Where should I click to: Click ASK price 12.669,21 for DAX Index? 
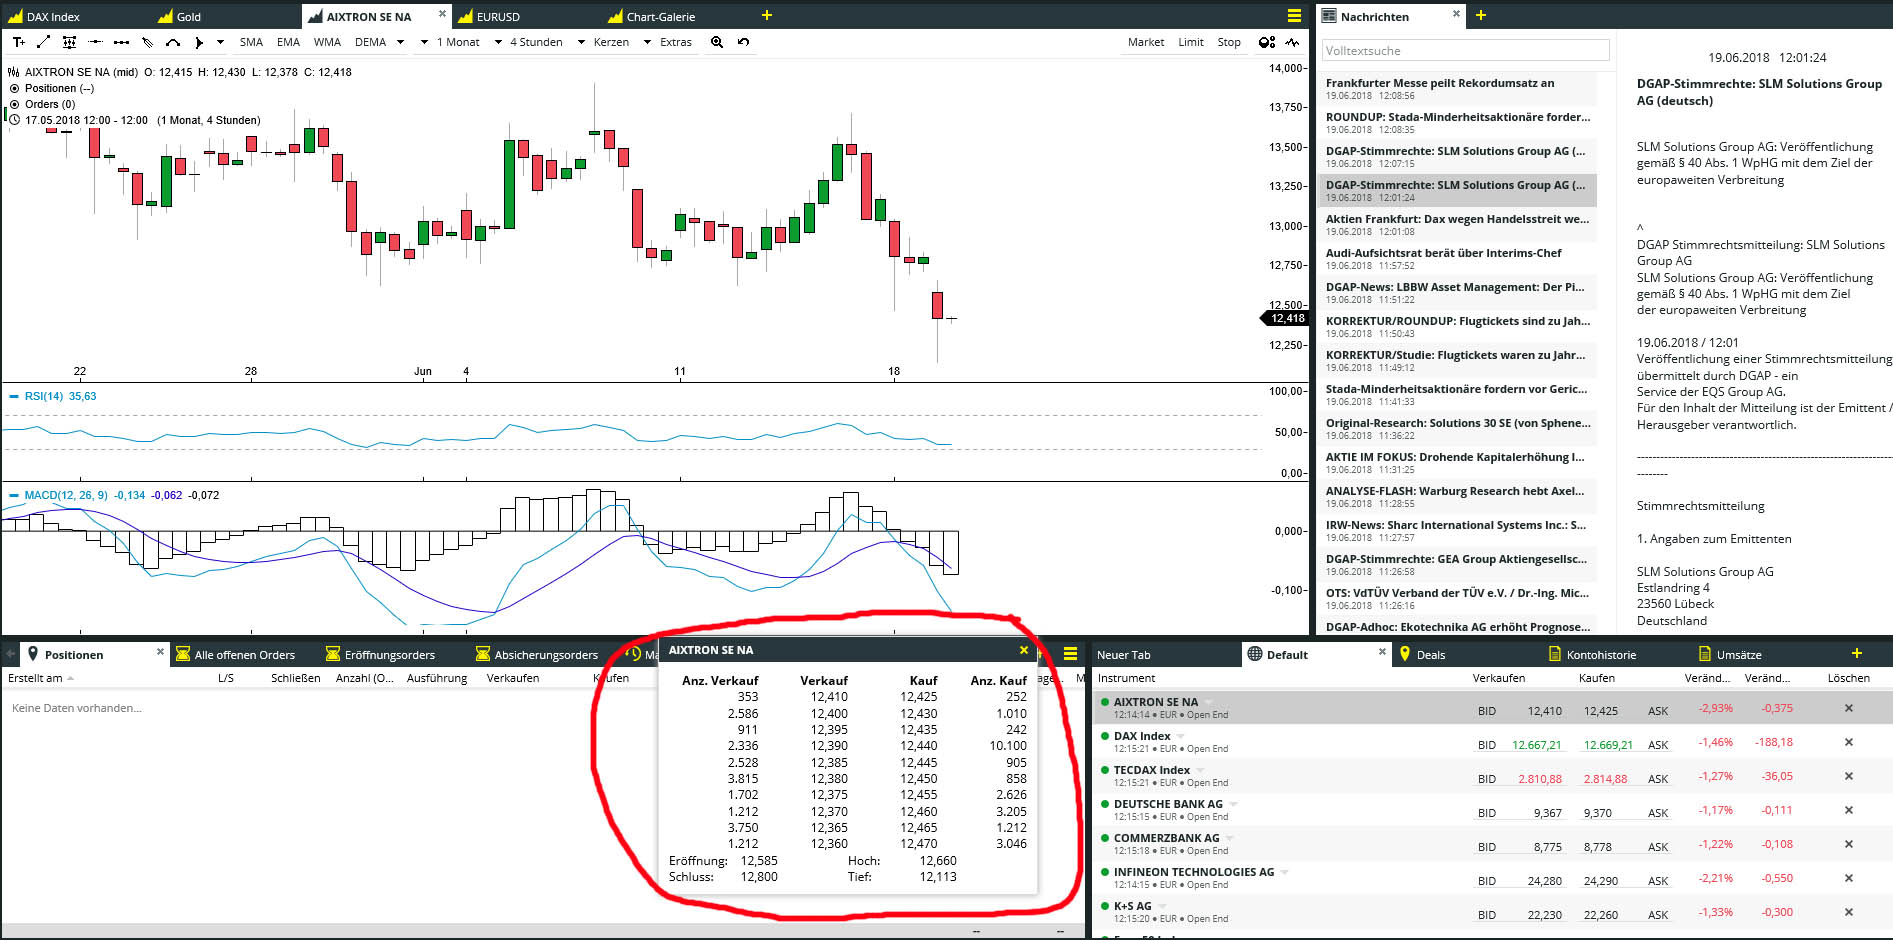(x=1608, y=744)
